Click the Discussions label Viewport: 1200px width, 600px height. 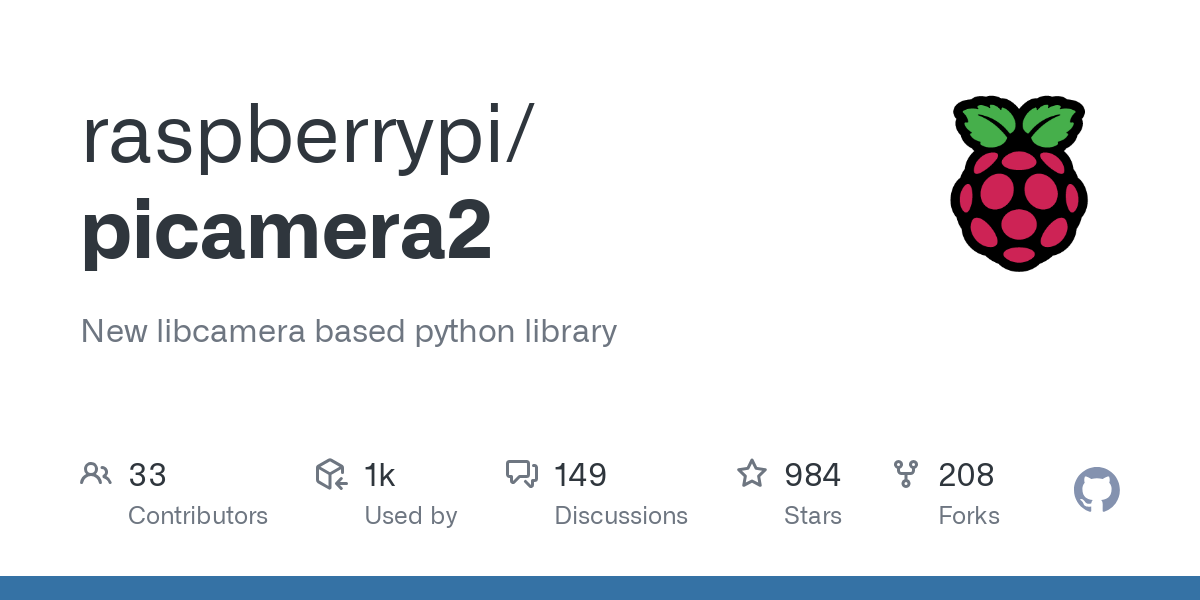[x=621, y=516]
